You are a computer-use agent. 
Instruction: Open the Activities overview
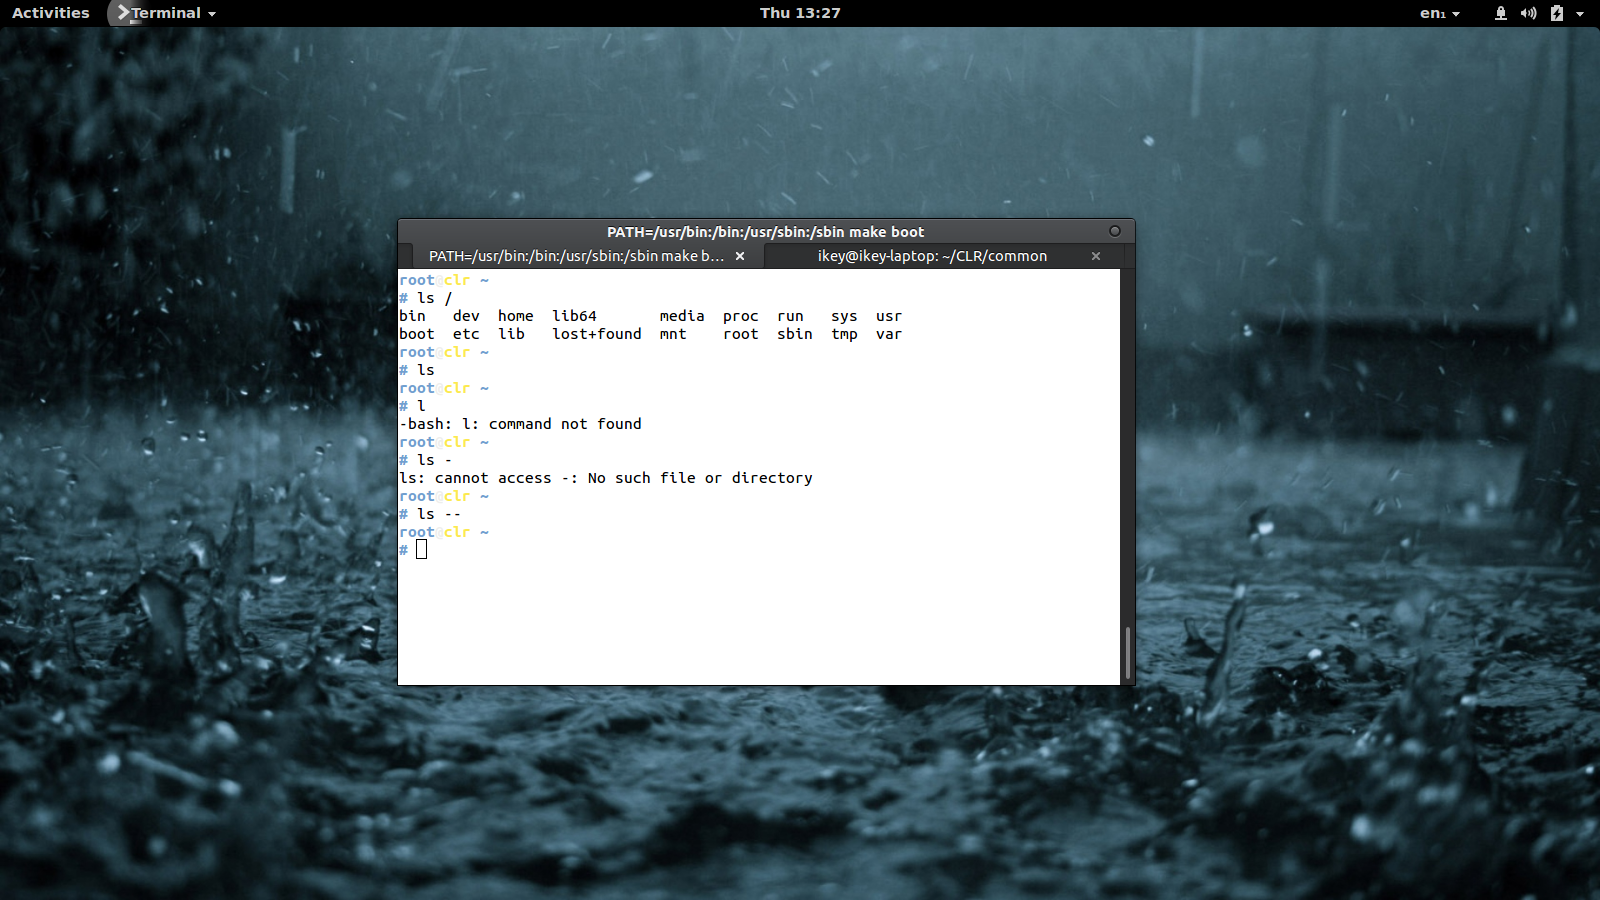coord(50,13)
